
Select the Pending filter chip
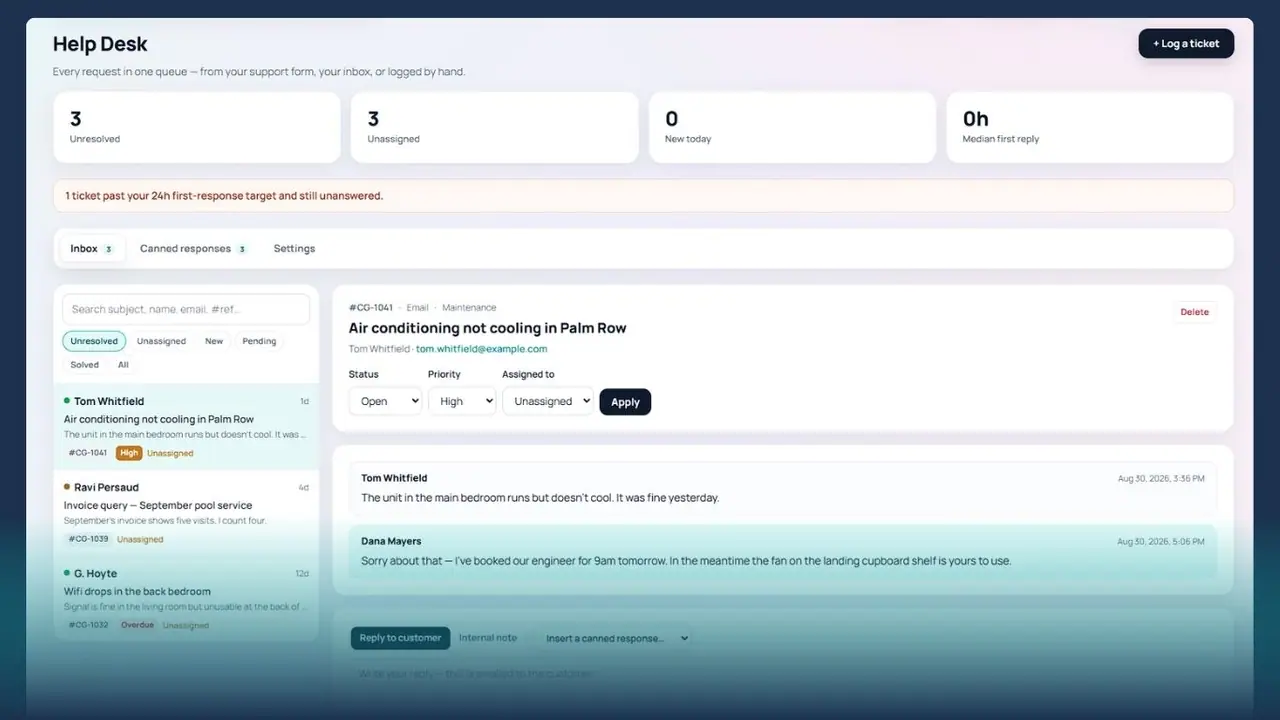pos(259,341)
